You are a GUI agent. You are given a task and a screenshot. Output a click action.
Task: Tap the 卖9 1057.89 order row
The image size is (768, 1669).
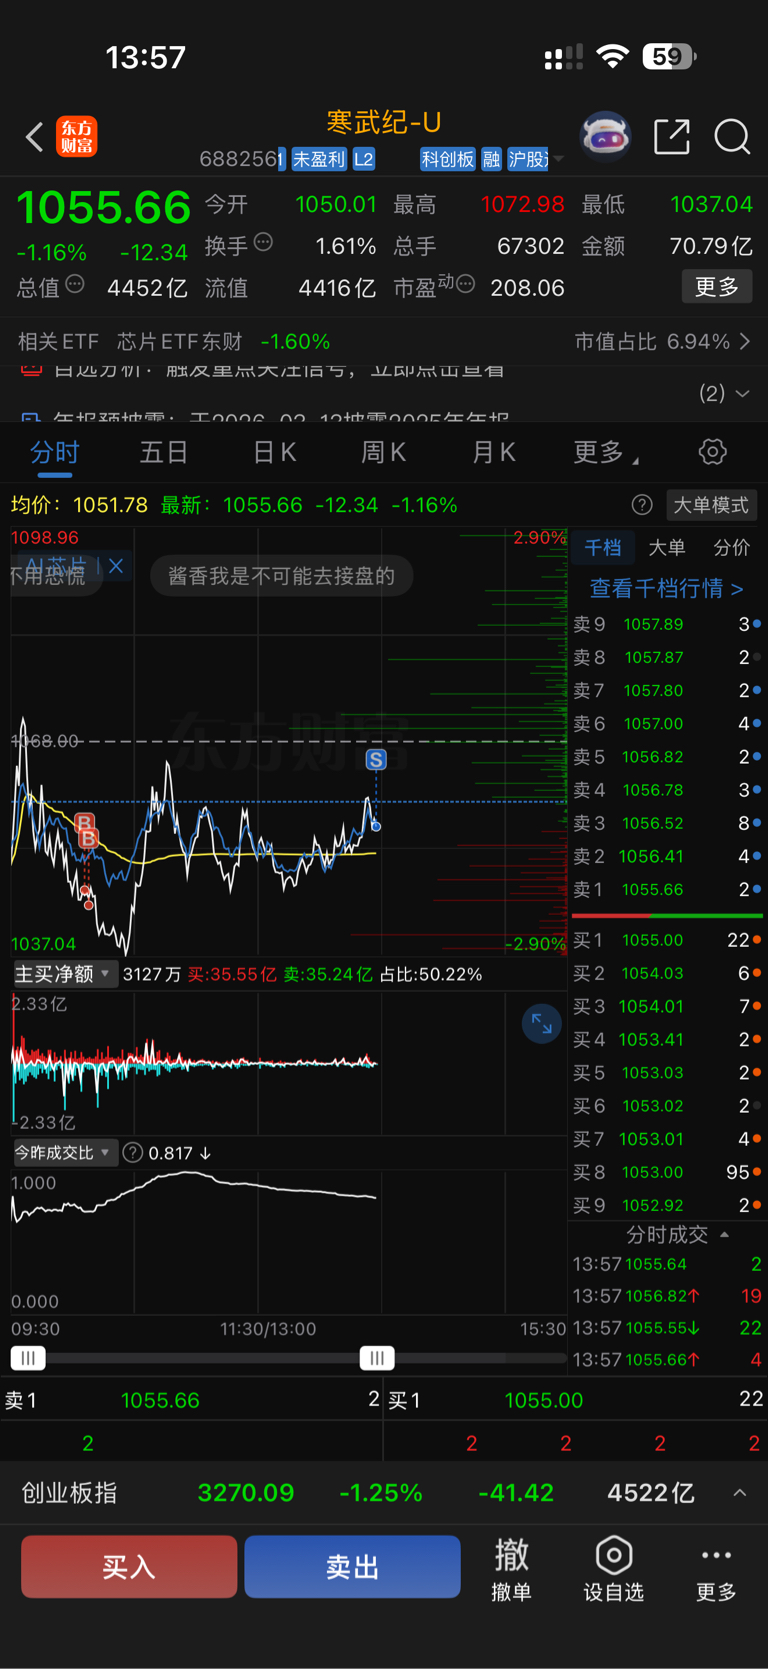point(667,624)
